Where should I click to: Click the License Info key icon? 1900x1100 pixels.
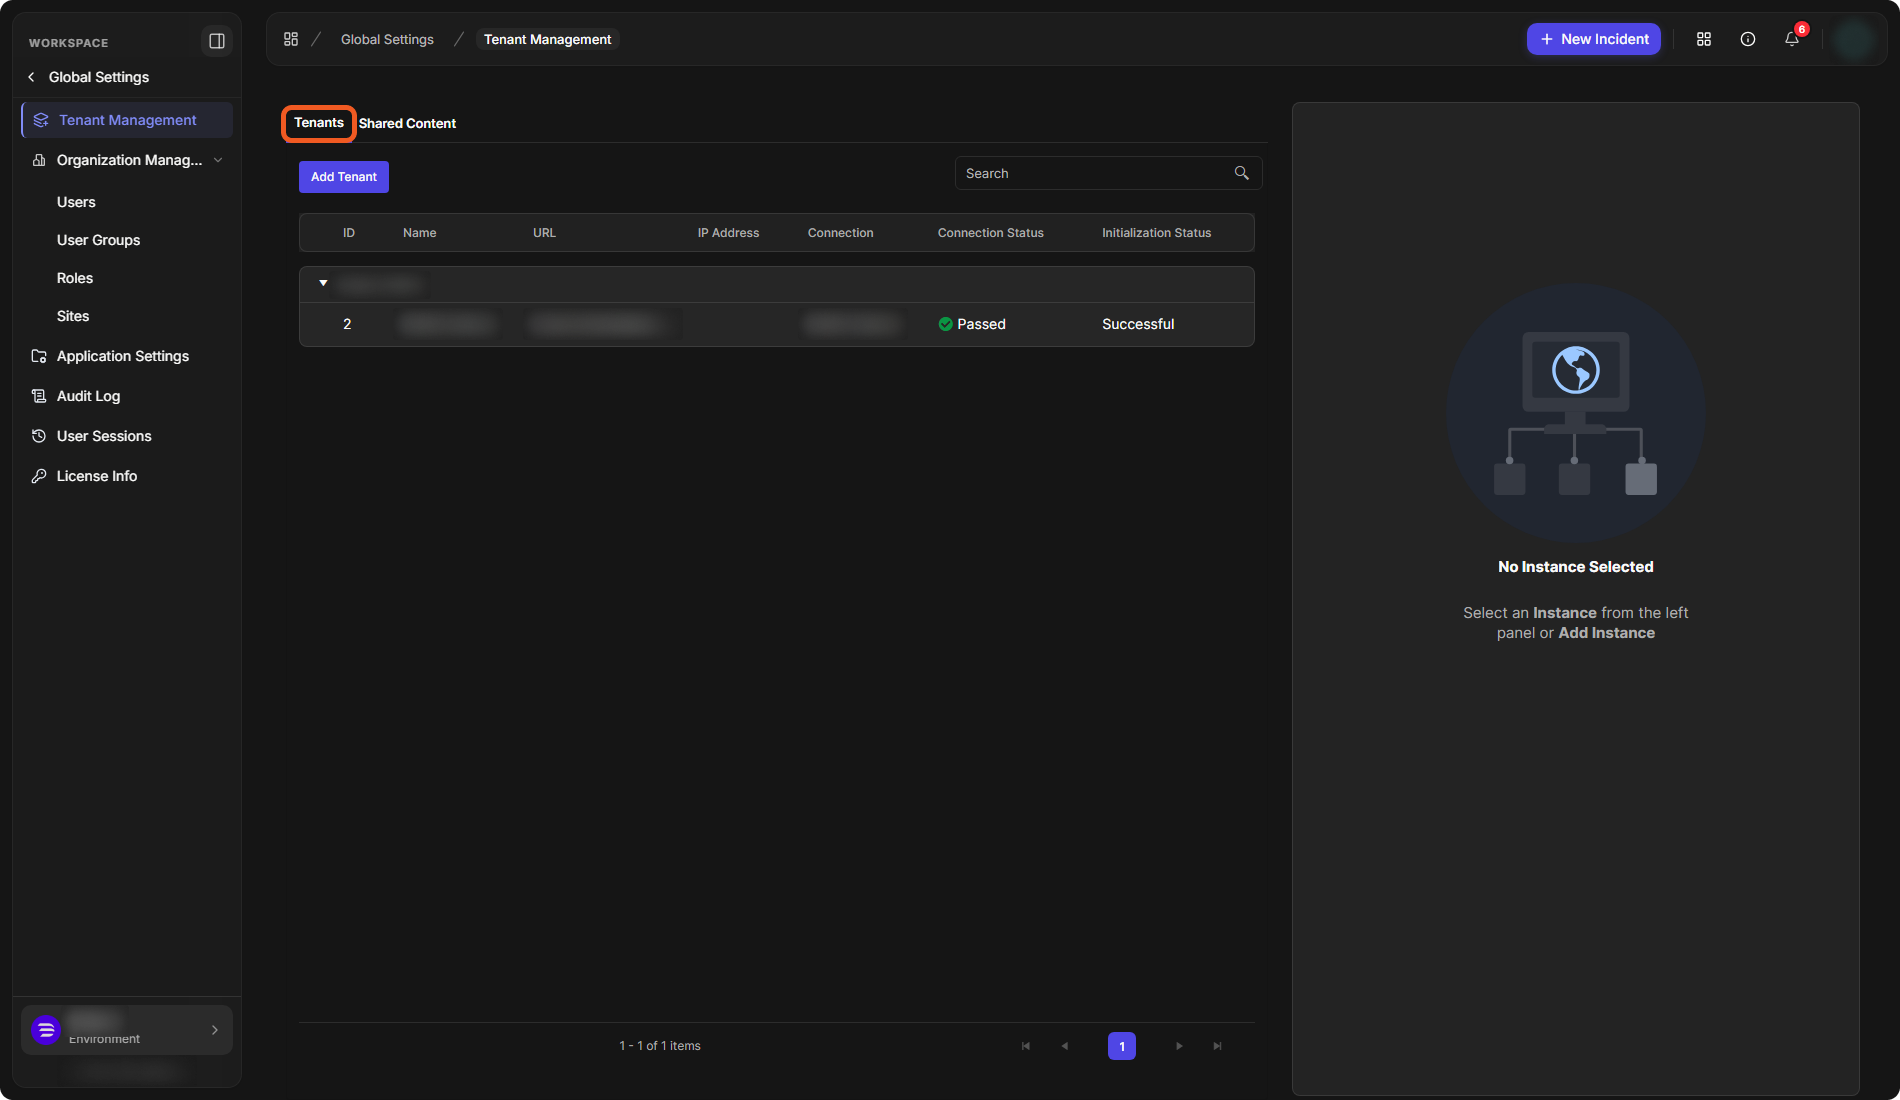(39, 476)
